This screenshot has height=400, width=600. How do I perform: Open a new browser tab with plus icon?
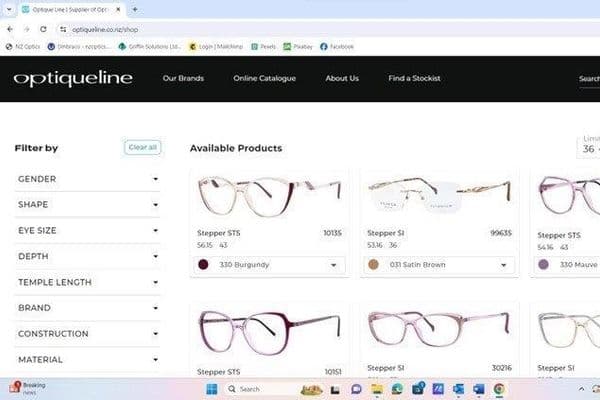click(135, 10)
